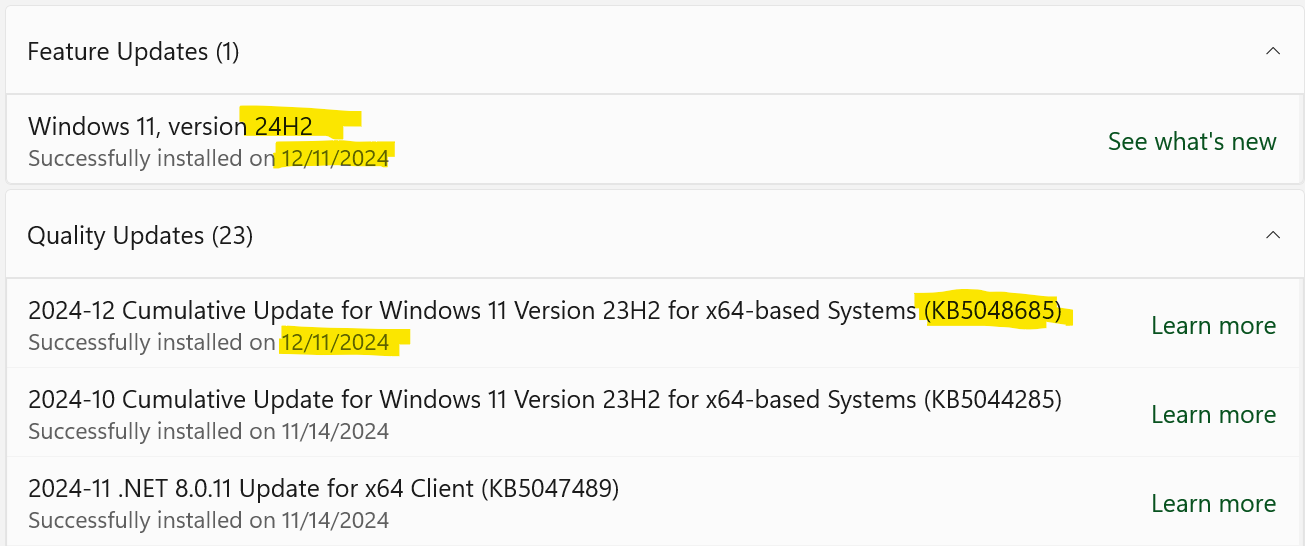Select the 2024-10 Cumulative Update title
The image size is (1305, 546).
click(x=472, y=400)
